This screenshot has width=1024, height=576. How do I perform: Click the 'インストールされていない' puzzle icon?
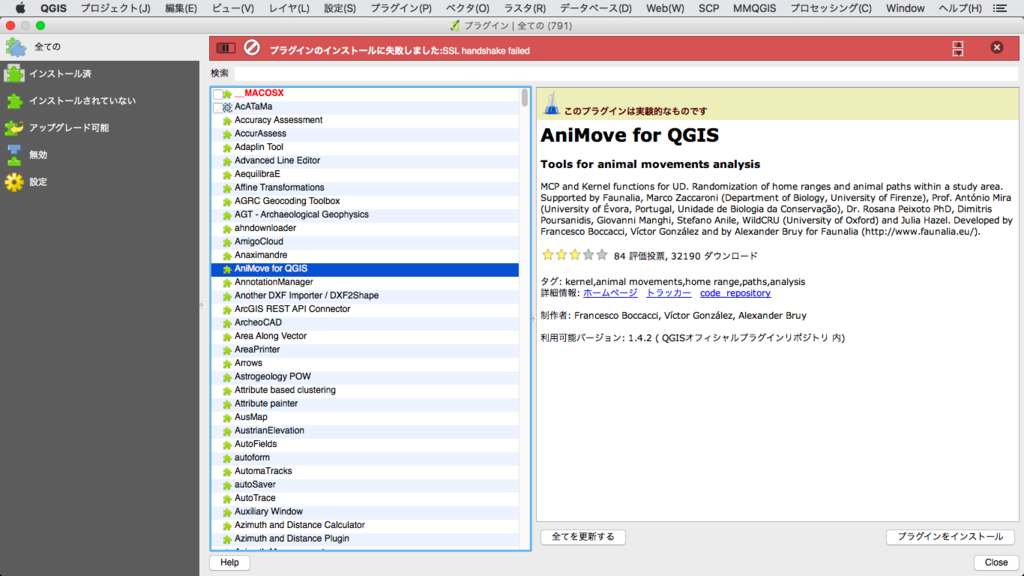(14, 101)
